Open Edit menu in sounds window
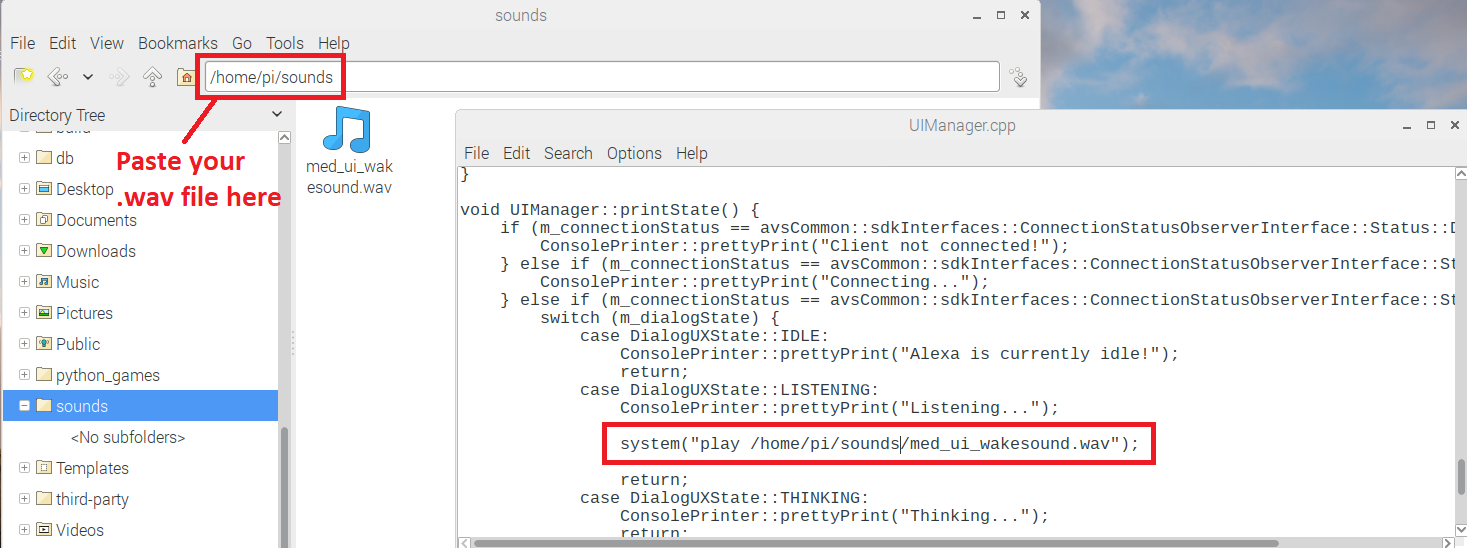The width and height of the screenshot is (1467, 548). (62, 43)
